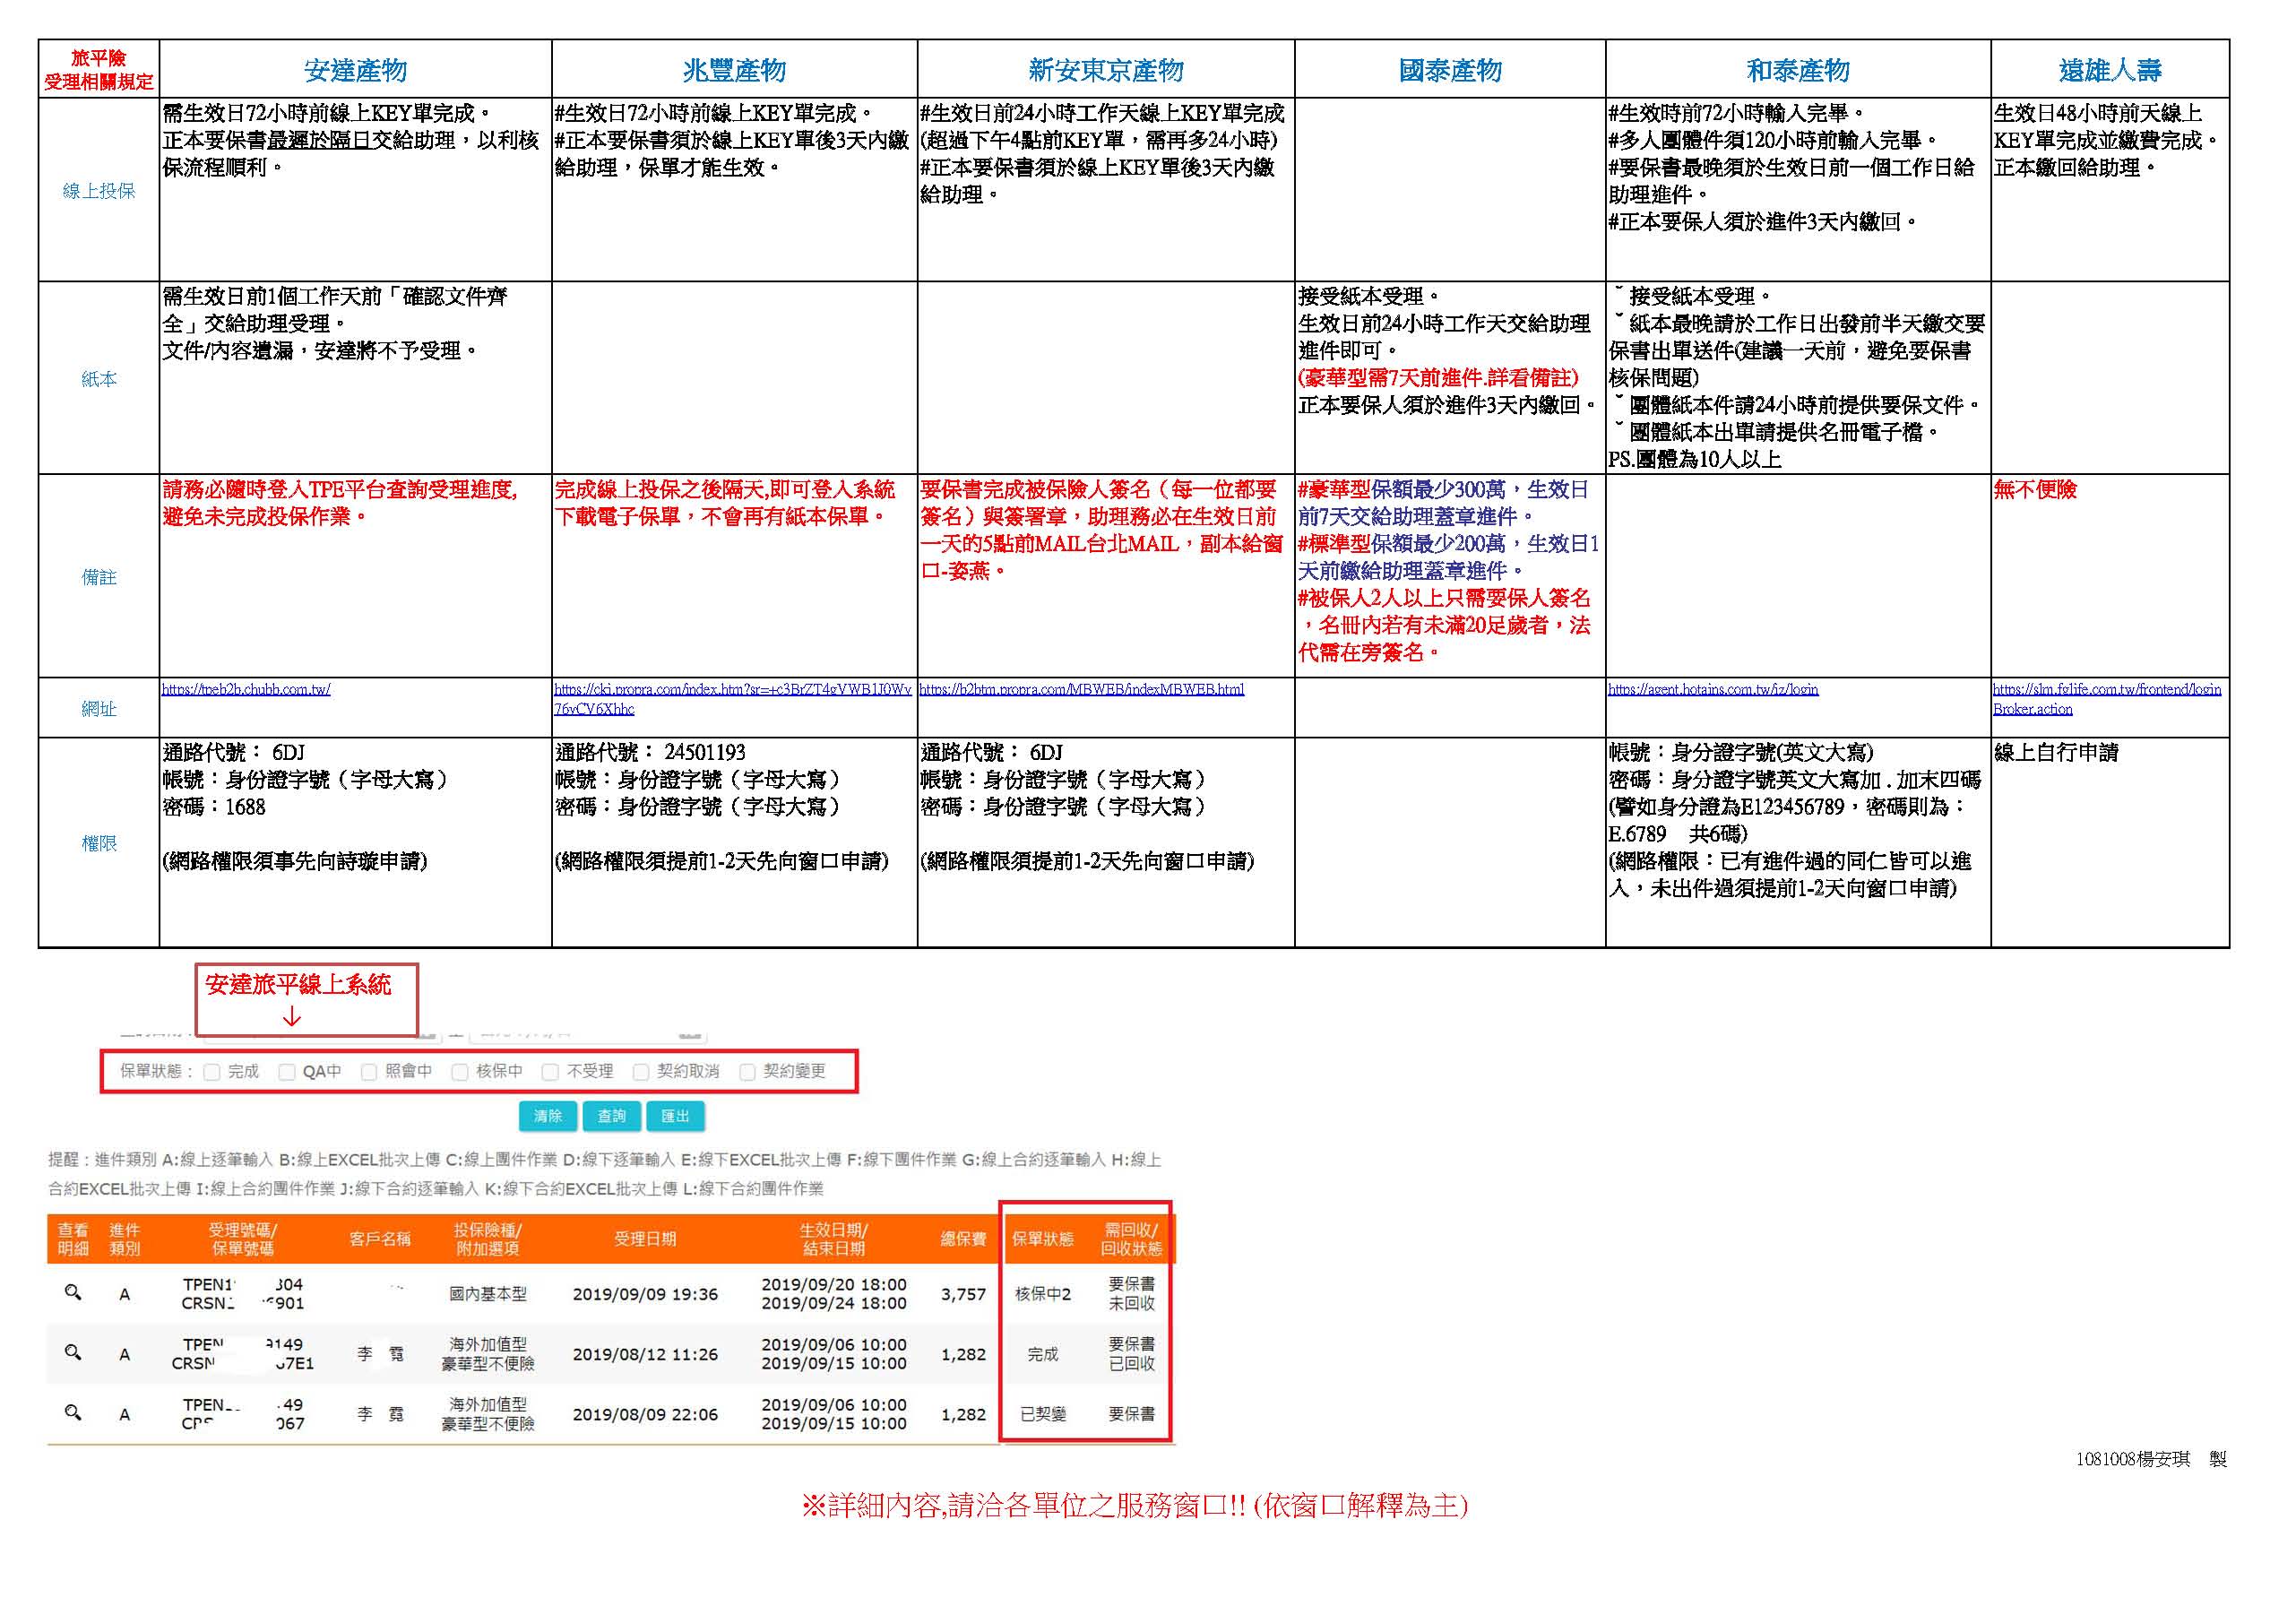Viewport: 2296px width, 1623px height.
Task: Open details magnifier for 2019/08/09 22:06 row
Action: coord(72,1412)
